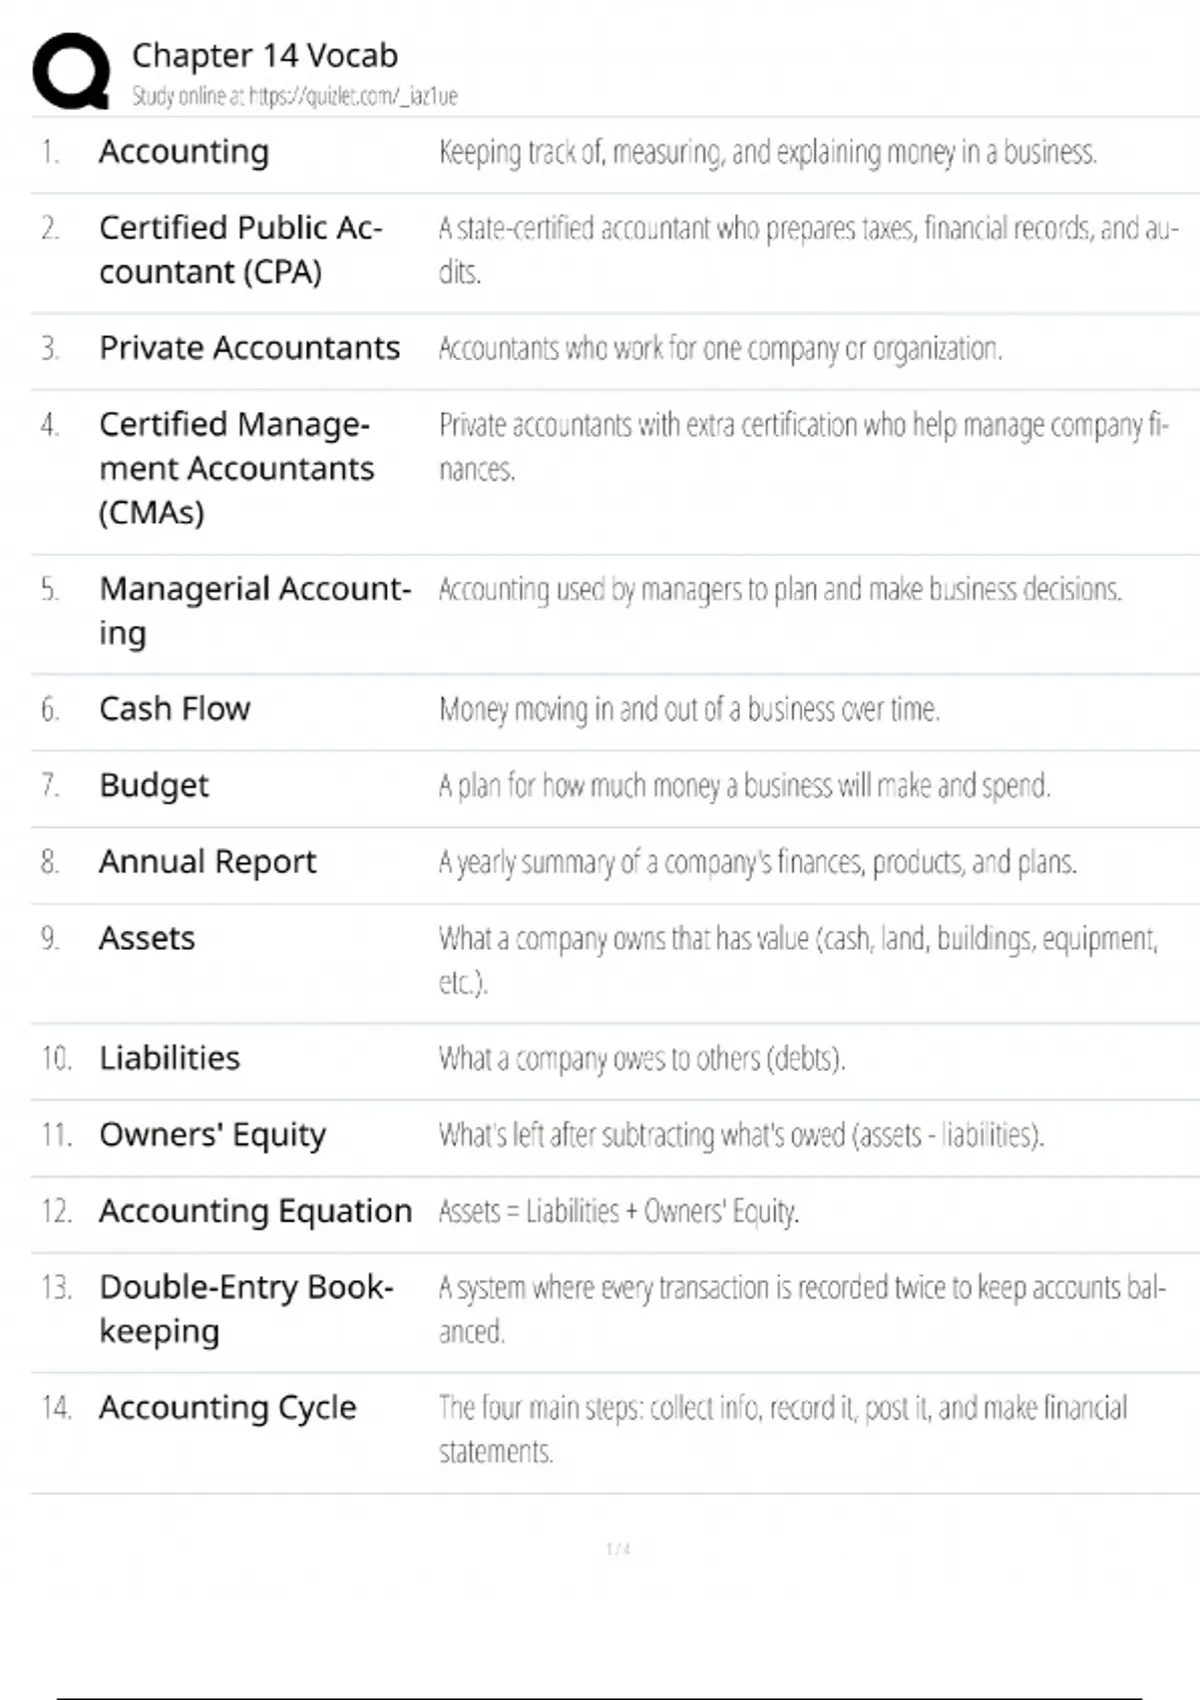Click the 'Money moving in and out' definition
This screenshot has height=1700, width=1200.
click(689, 710)
